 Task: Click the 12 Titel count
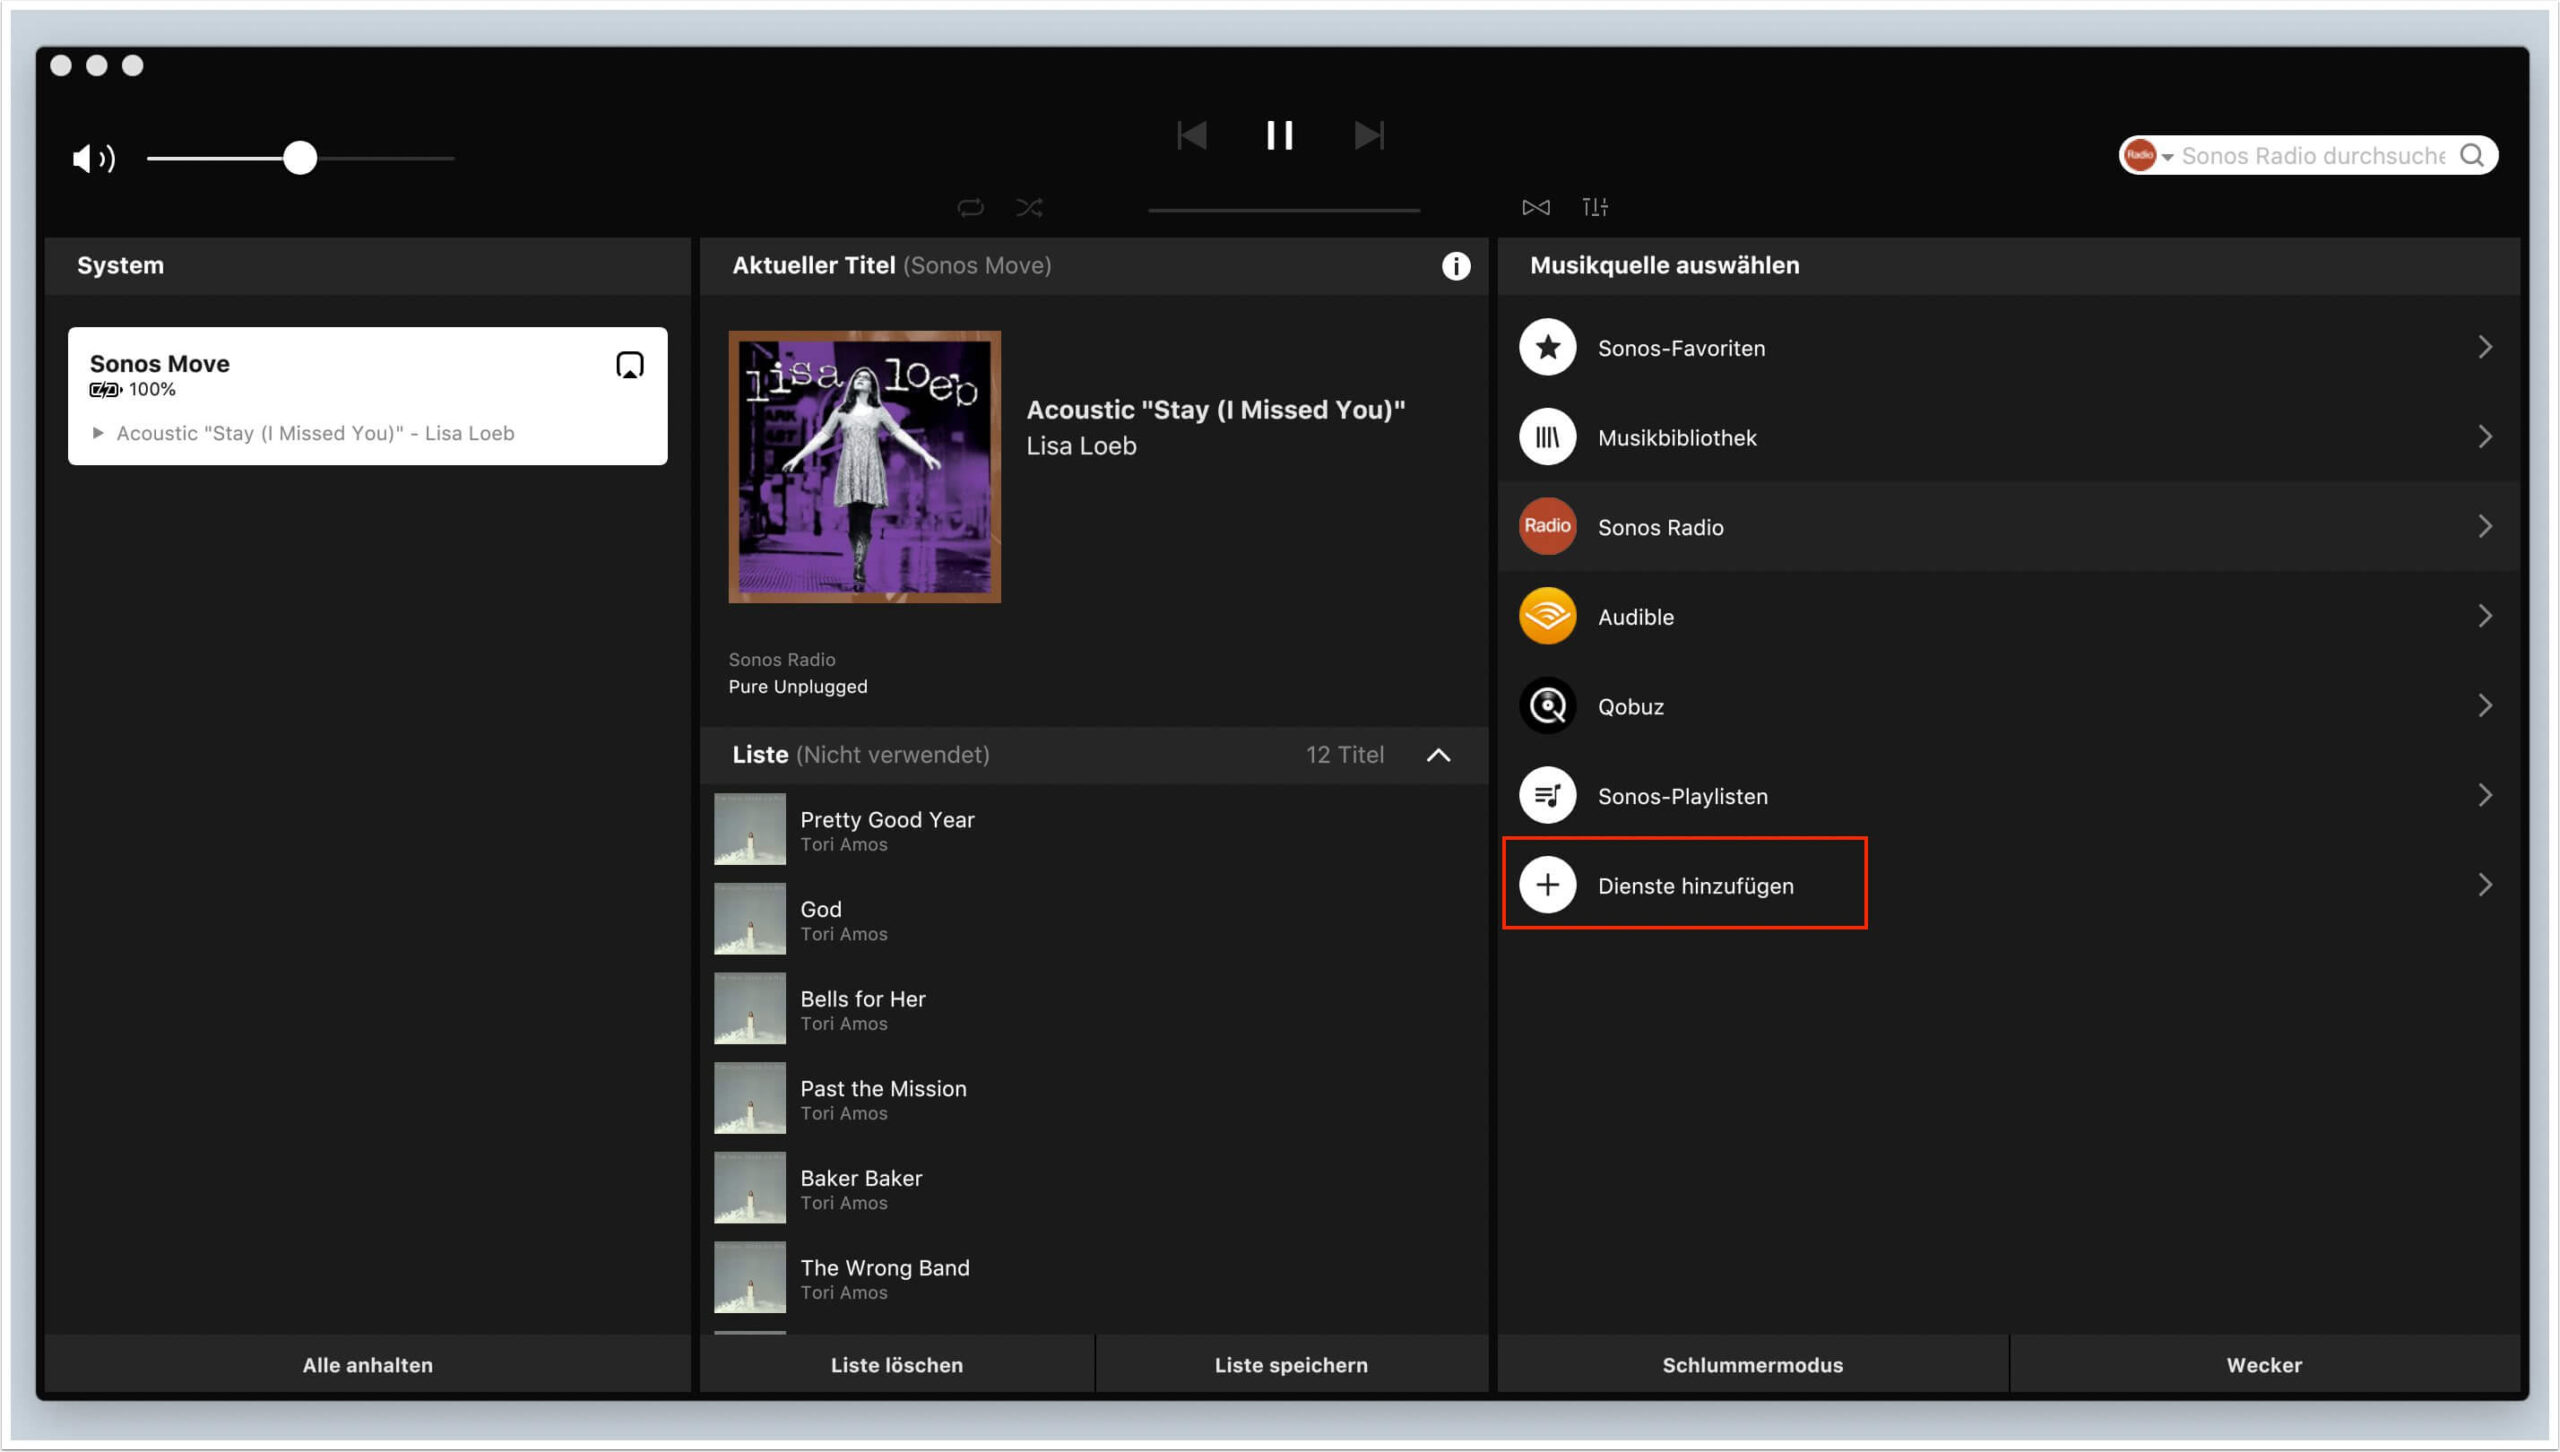(1344, 755)
